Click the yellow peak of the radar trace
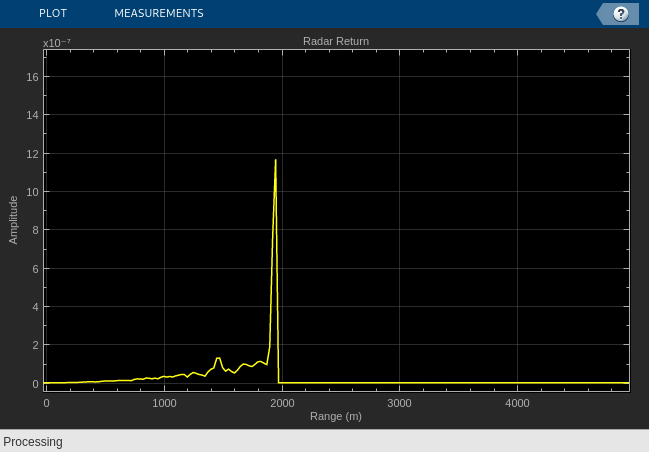Viewport: 649px width, 452px height. coord(275,161)
